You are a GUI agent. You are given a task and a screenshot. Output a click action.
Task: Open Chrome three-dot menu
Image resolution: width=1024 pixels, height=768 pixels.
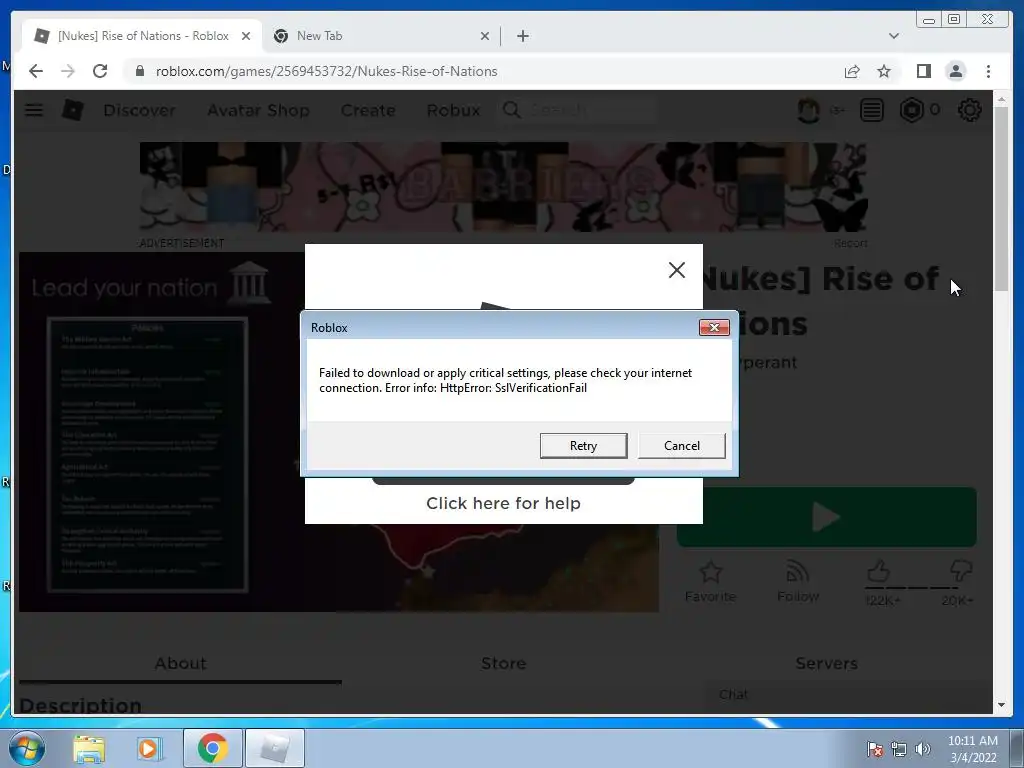click(988, 71)
